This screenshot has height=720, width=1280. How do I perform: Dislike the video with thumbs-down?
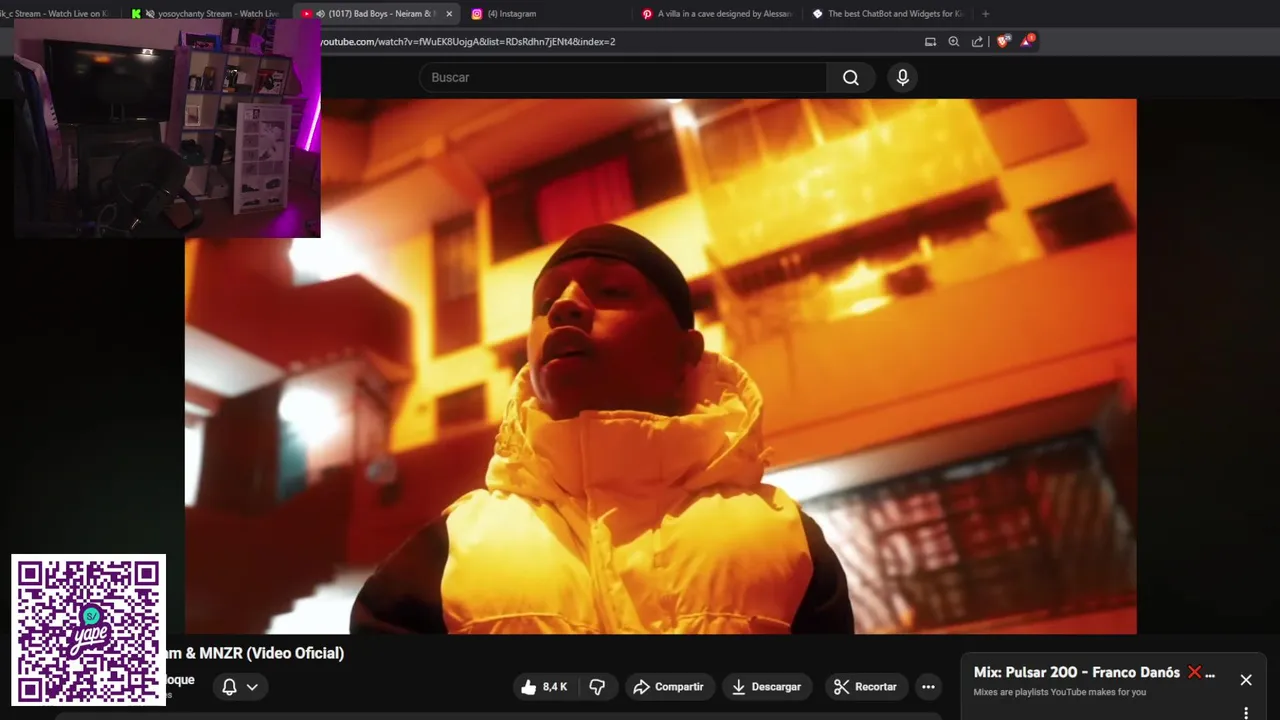click(598, 687)
